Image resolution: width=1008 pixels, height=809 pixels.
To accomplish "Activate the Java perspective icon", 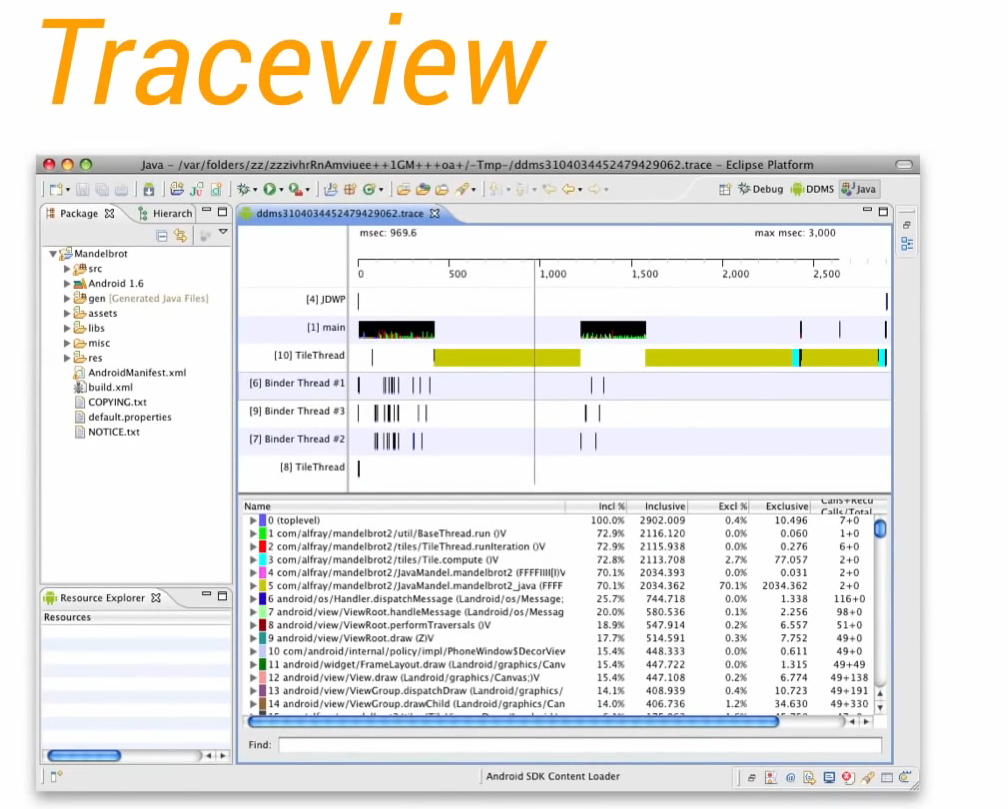I will 859,189.
